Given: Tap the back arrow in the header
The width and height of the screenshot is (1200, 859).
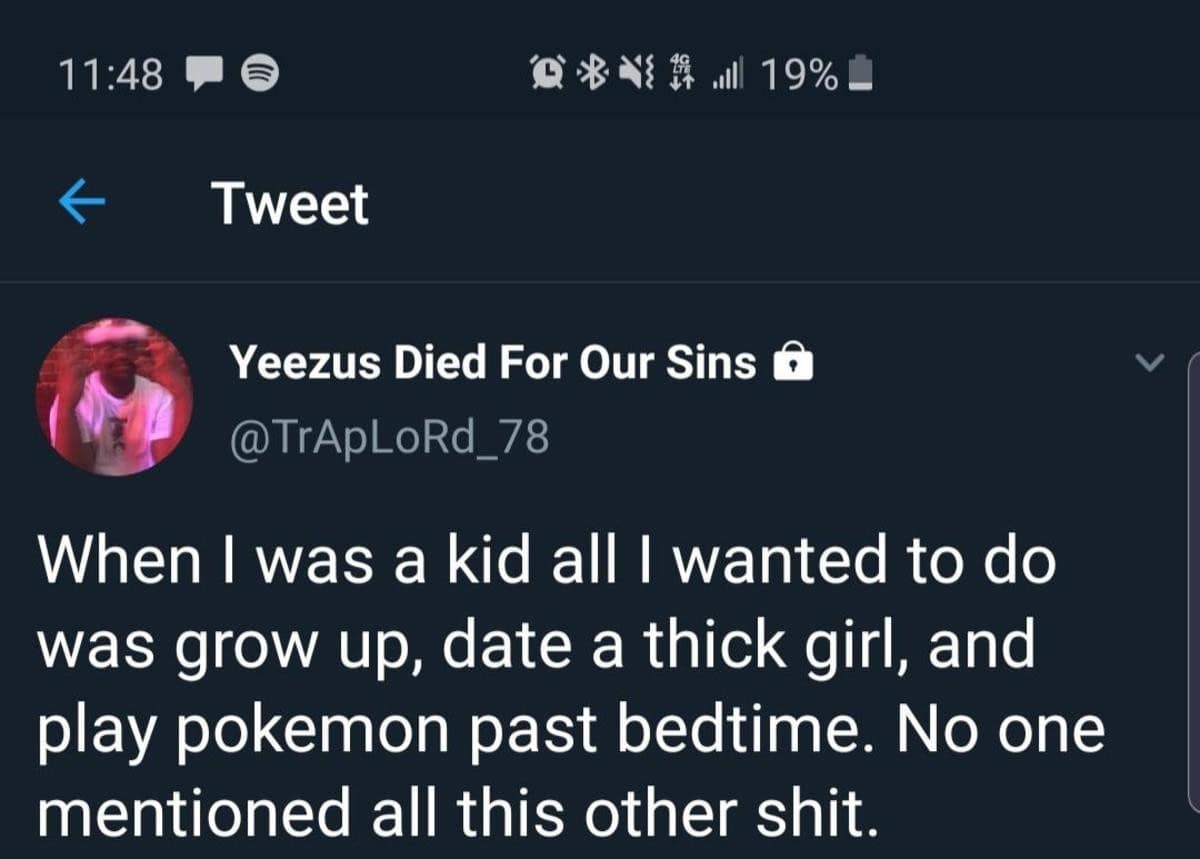Looking at the screenshot, I should click(82, 203).
